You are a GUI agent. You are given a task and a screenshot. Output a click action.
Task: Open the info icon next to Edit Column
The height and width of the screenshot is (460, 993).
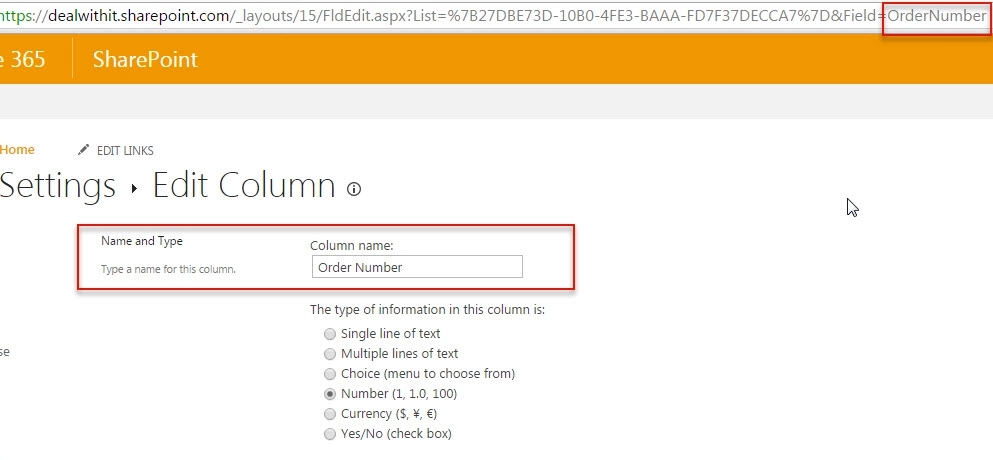coord(354,189)
